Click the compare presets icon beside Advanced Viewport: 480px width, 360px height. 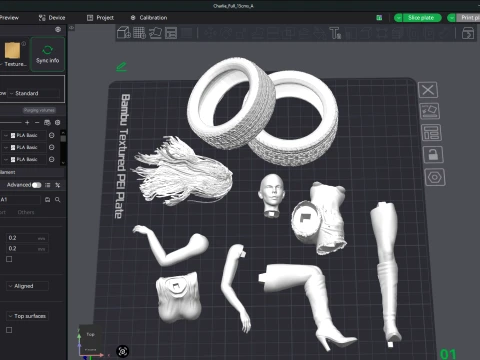pos(58,185)
